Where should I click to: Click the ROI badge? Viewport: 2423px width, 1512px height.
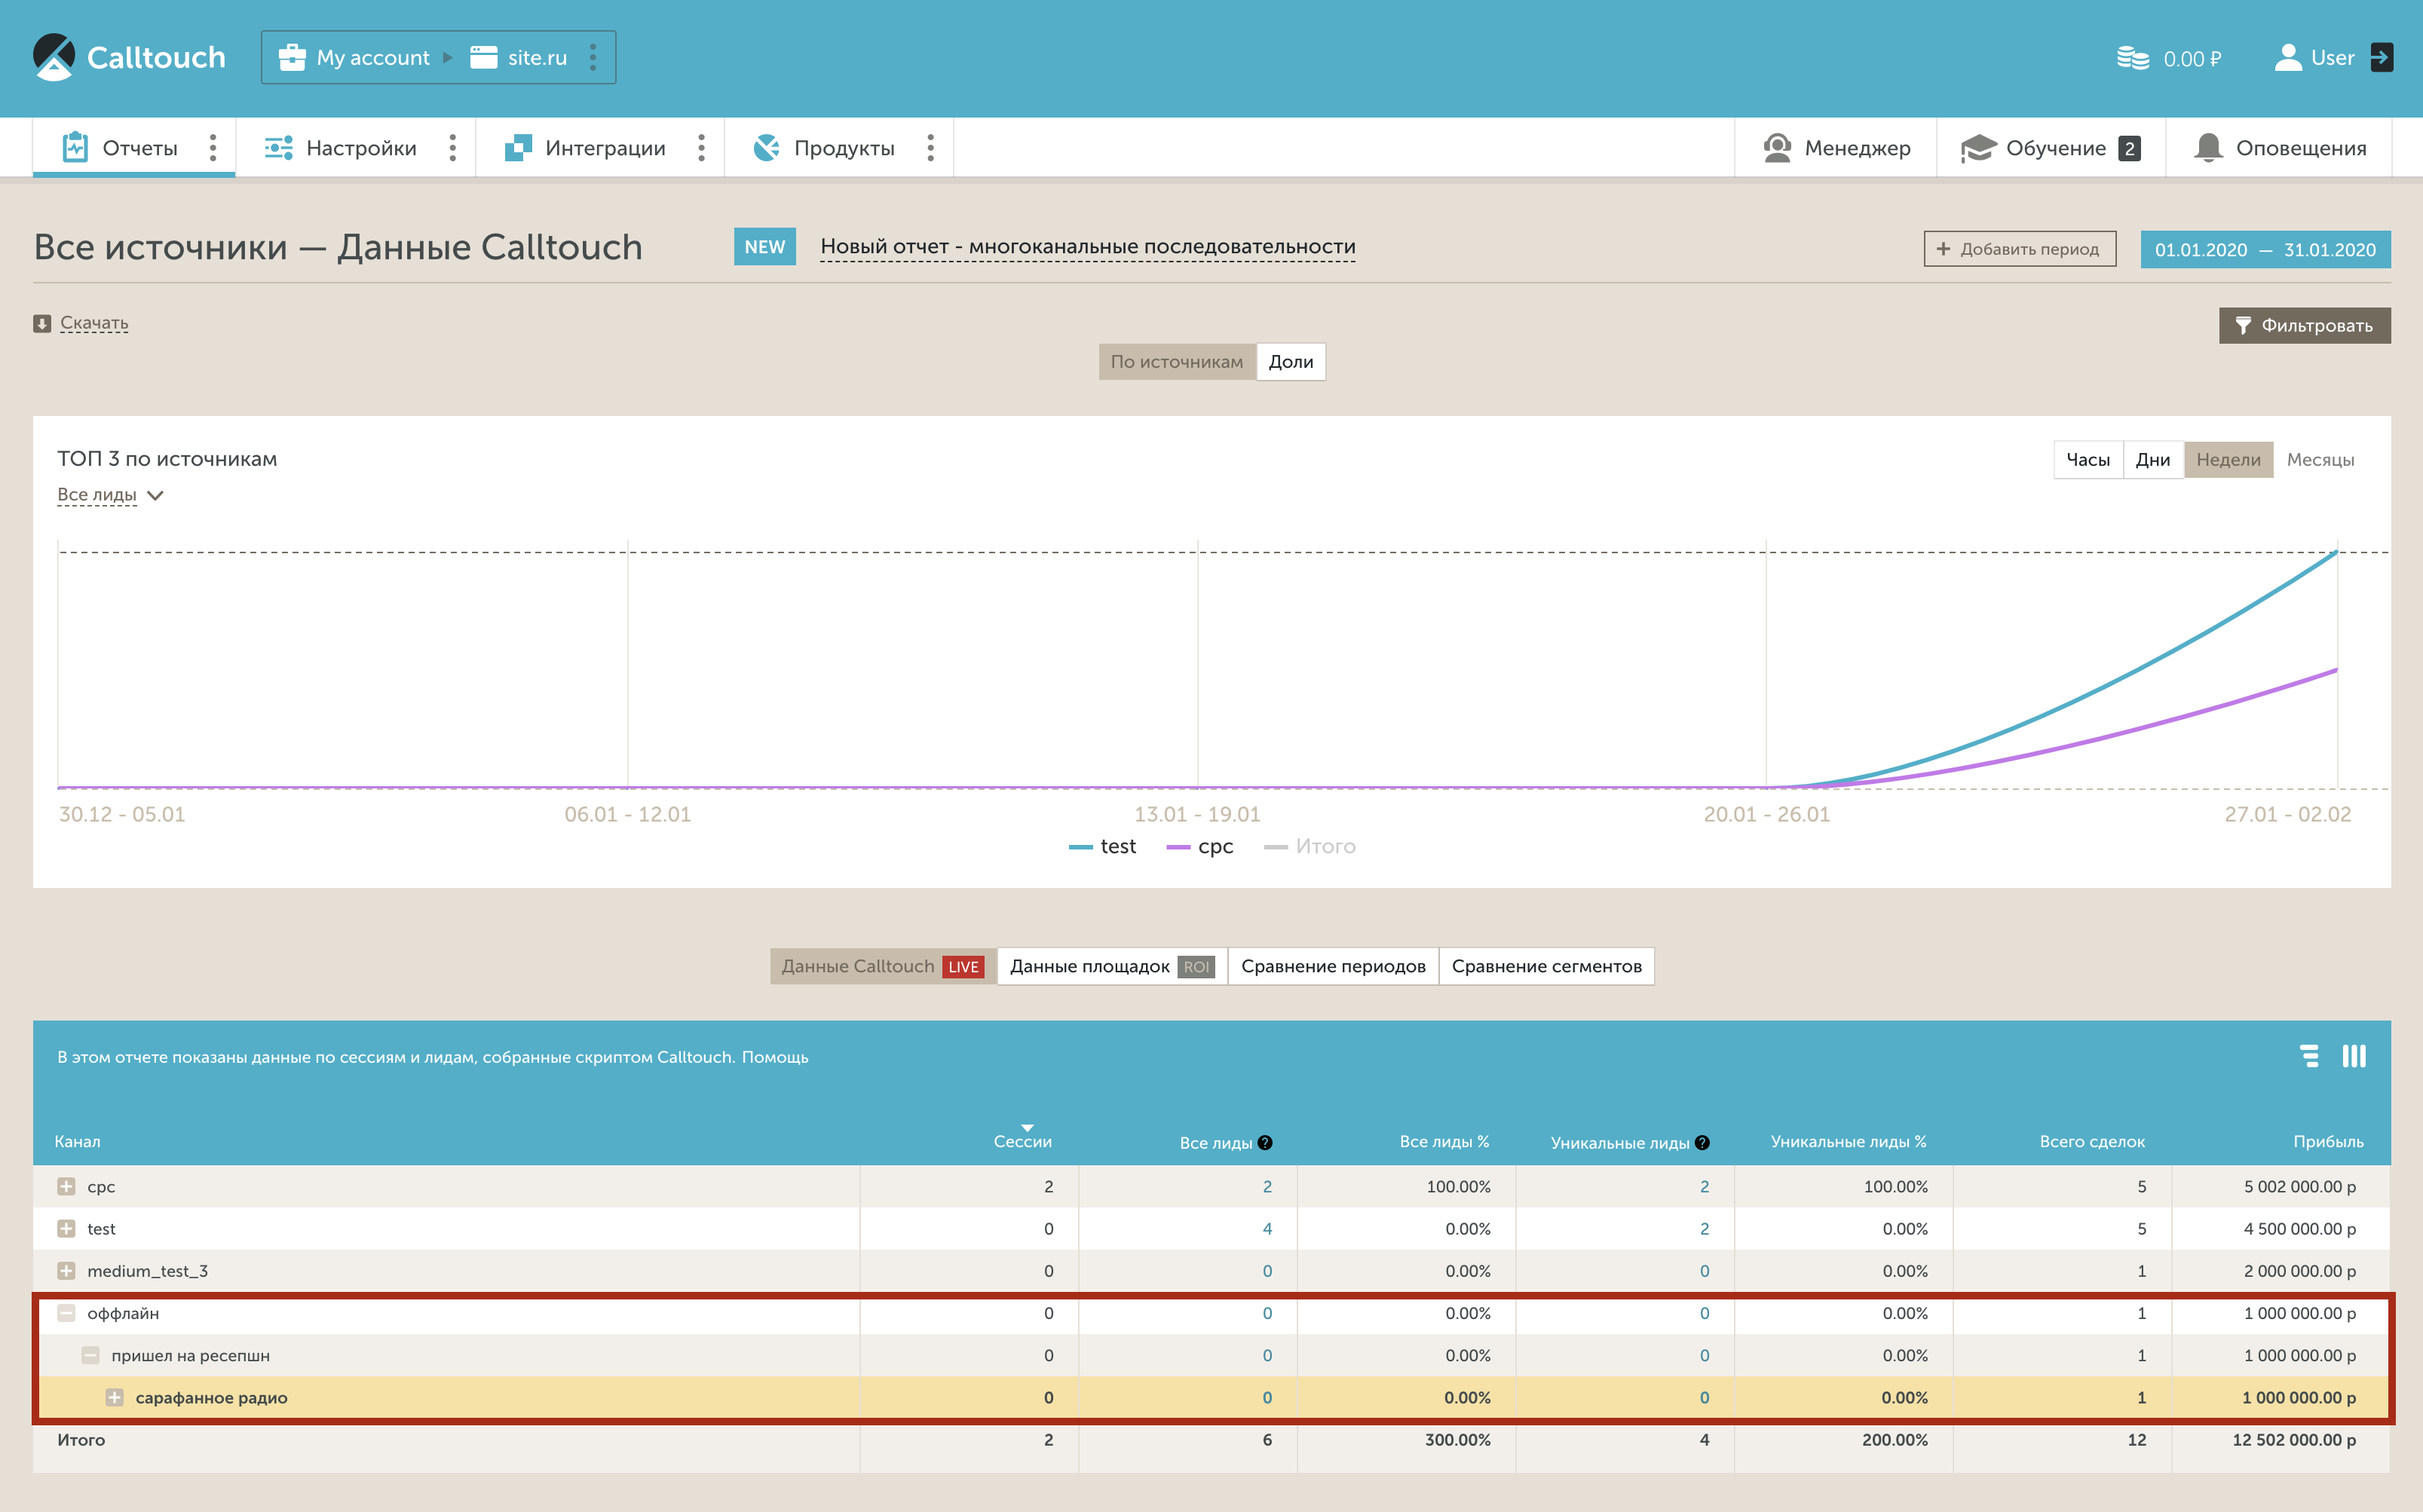[1196, 967]
